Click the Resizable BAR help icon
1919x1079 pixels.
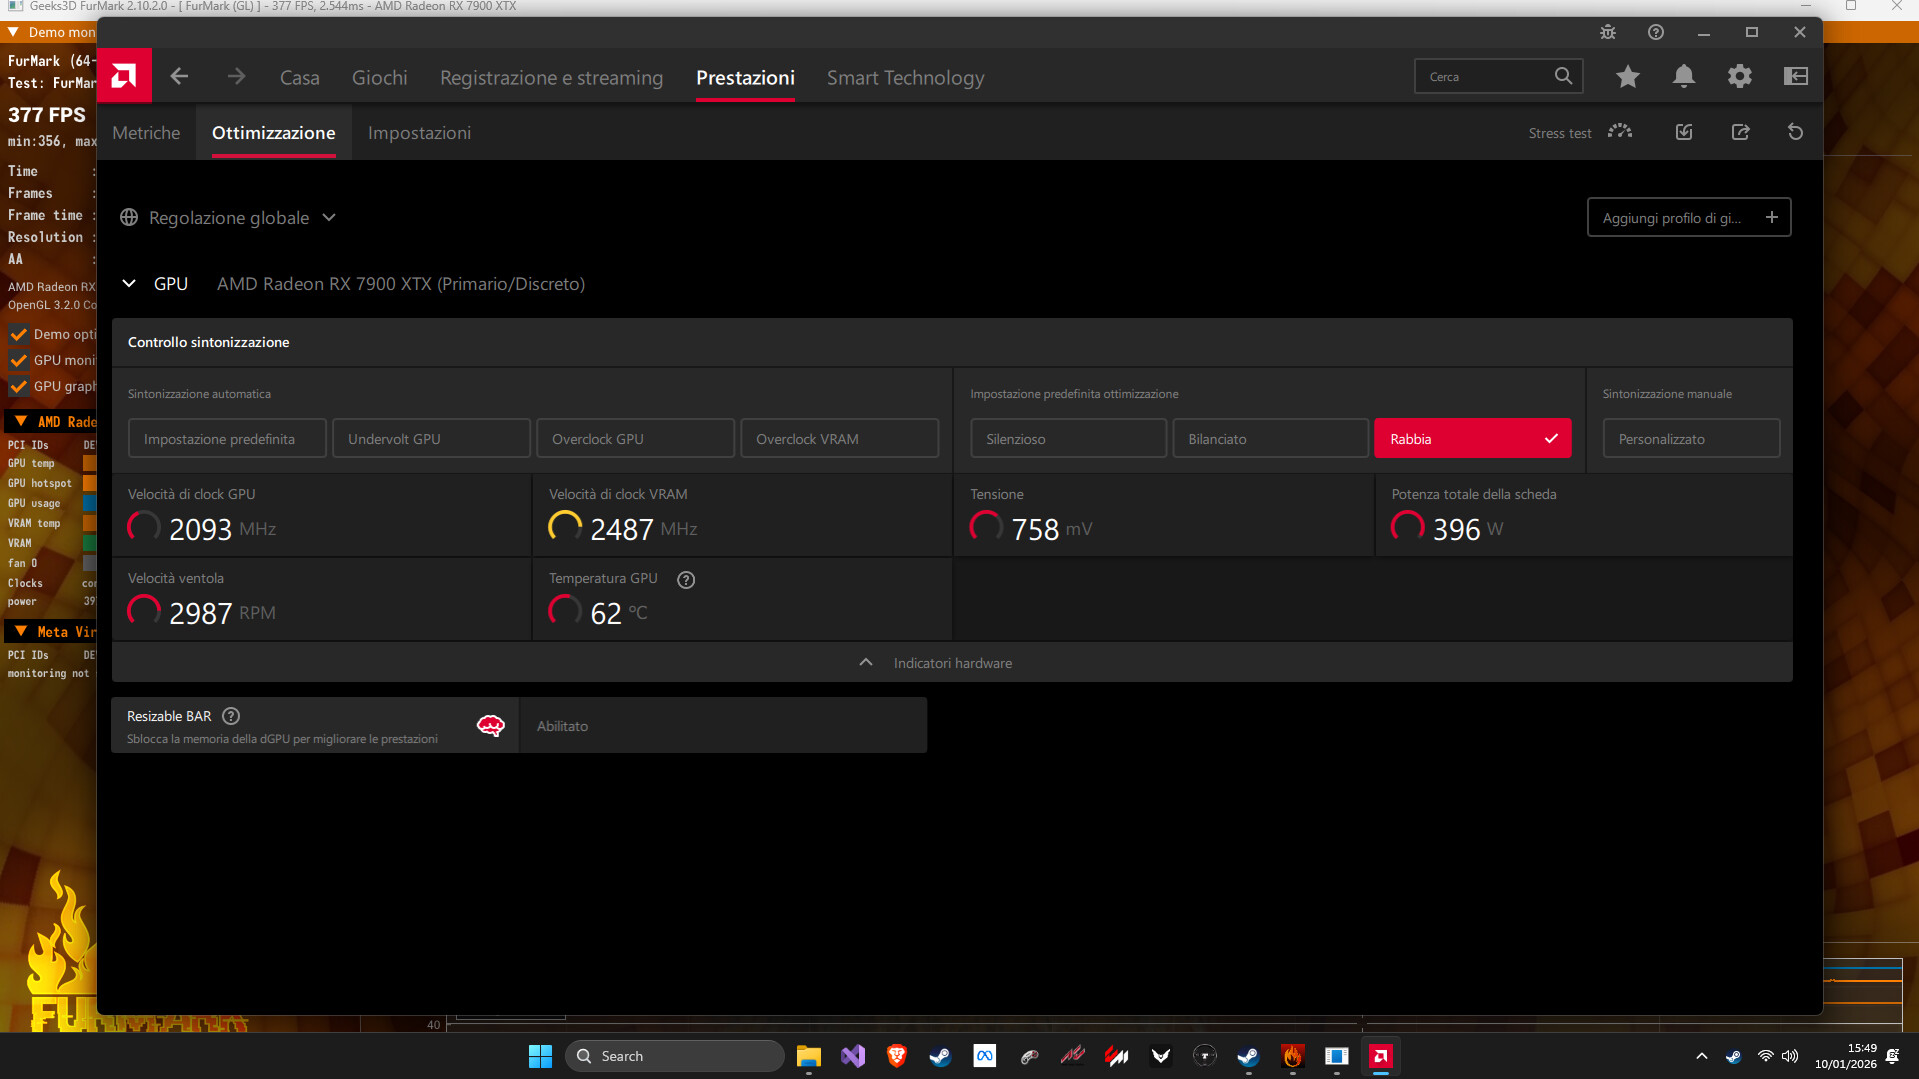pos(231,716)
